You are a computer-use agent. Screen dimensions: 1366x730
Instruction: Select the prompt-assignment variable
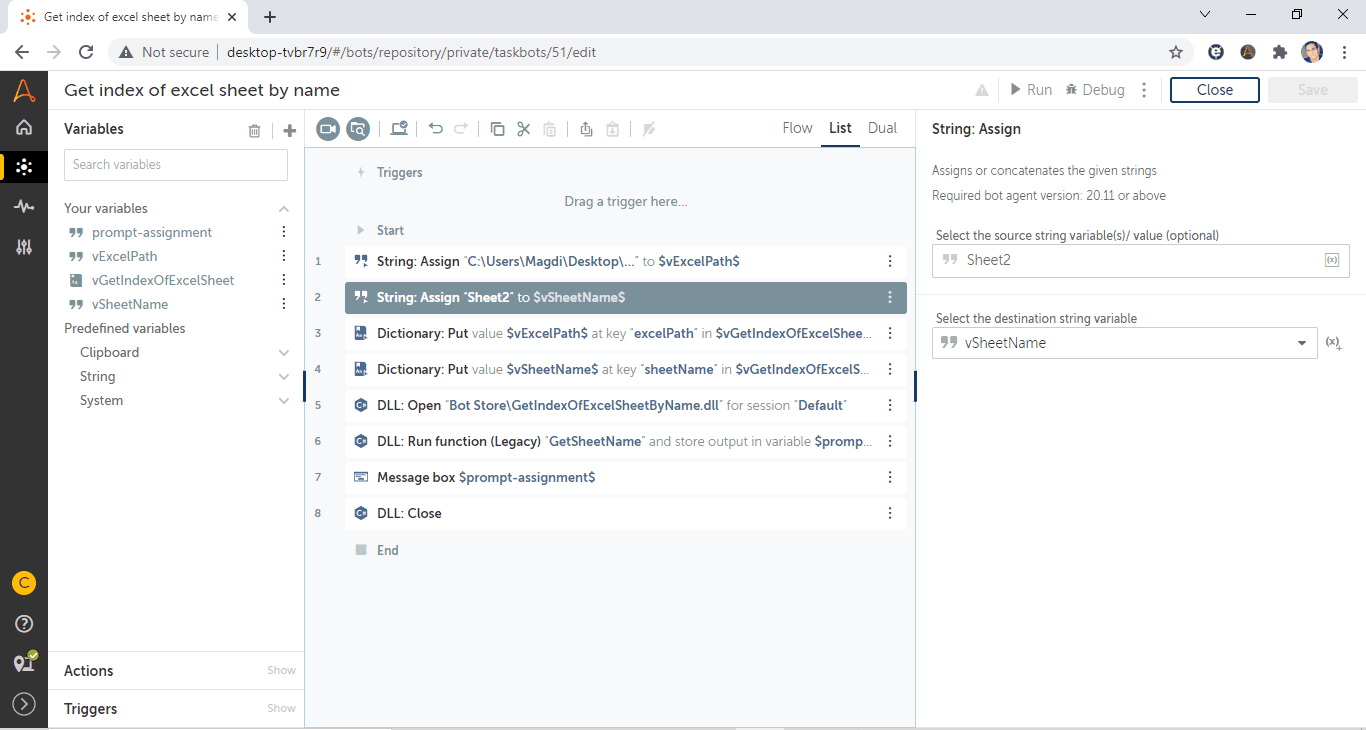152,233
